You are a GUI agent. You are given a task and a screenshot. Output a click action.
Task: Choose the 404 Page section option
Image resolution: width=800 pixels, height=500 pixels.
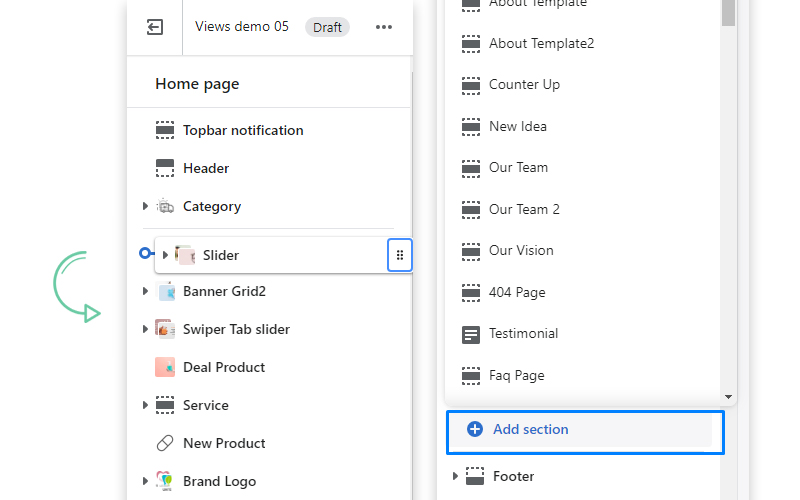[x=517, y=293]
